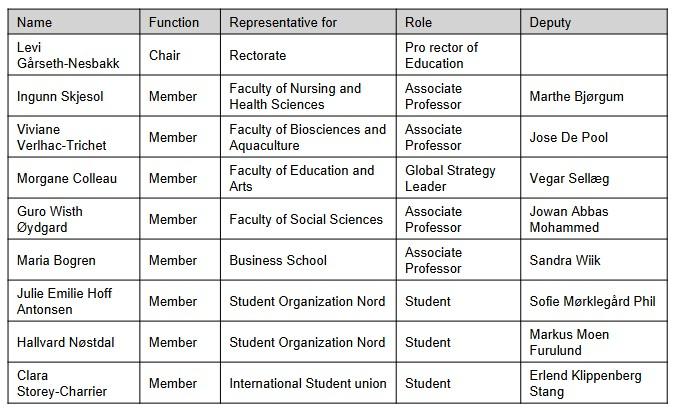The height and width of the screenshot is (410, 675).
Task: Click the Levi Gårseth-Nesbakk name cell
Action: pos(68,55)
